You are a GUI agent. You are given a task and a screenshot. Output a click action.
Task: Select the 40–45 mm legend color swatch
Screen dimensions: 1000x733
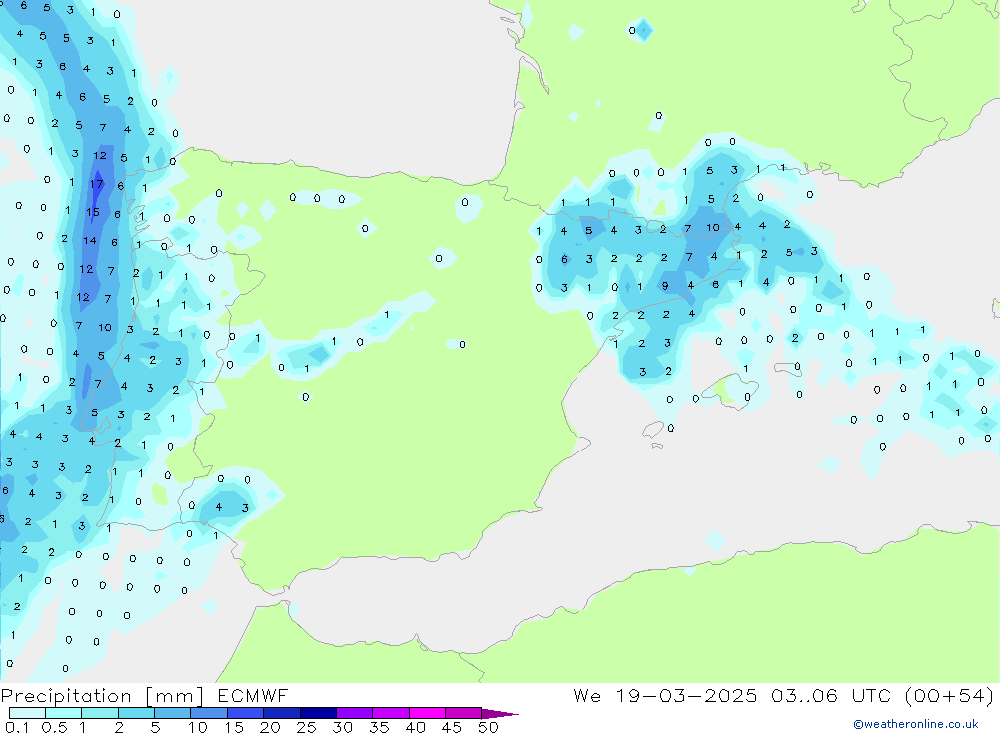(427, 713)
